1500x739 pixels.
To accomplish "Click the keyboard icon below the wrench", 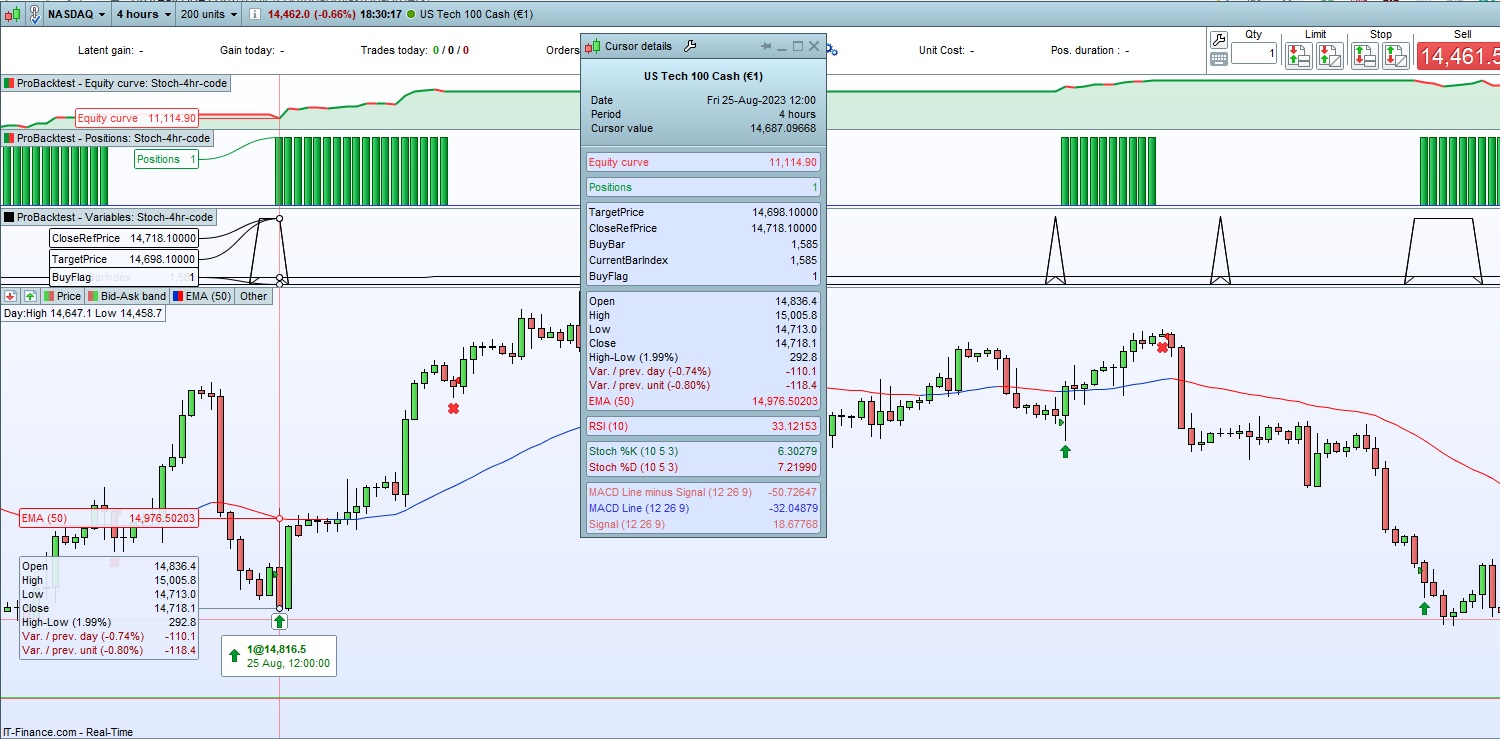I will 1218,59.
